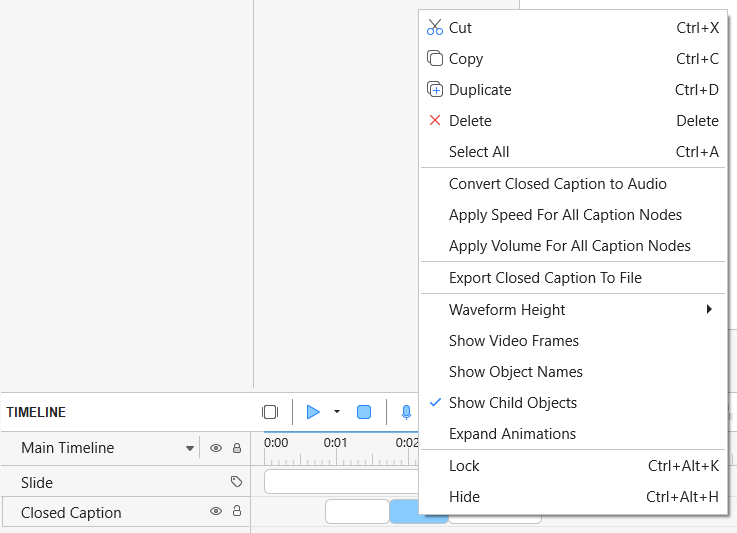Click the TIMELINE panel title
The width and height of the screenshot is (737, 533).
36,412
